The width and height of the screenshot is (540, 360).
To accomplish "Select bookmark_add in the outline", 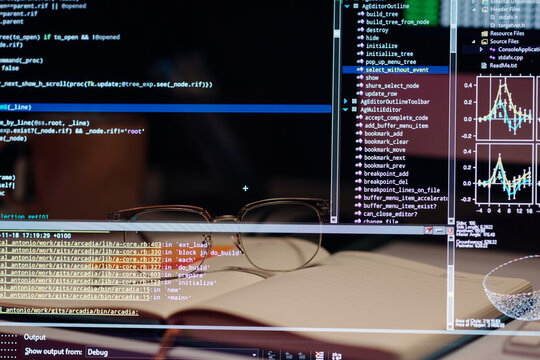I will [x=384, y=133].
